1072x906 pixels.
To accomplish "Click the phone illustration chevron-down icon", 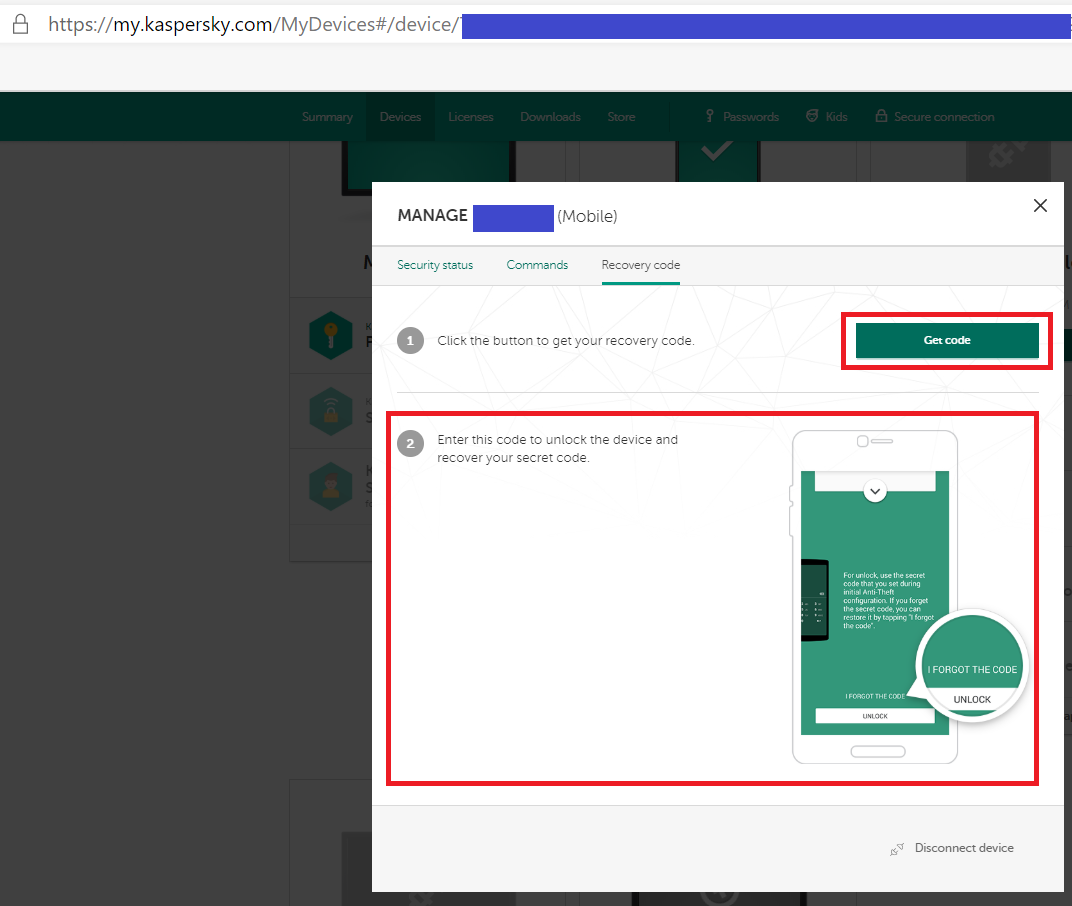I will tap(875, 491).
